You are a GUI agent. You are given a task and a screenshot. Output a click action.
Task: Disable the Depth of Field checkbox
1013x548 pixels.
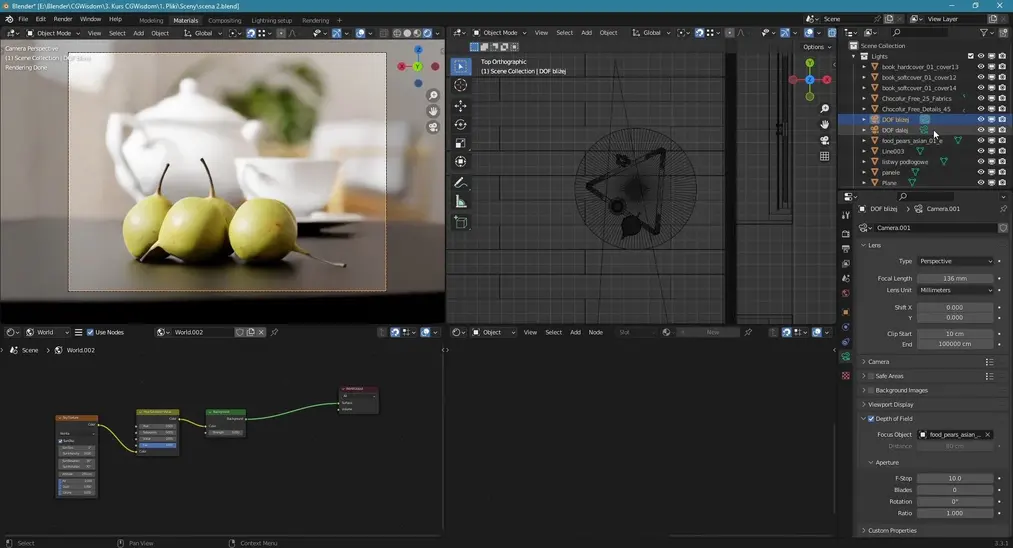(871, 419)
